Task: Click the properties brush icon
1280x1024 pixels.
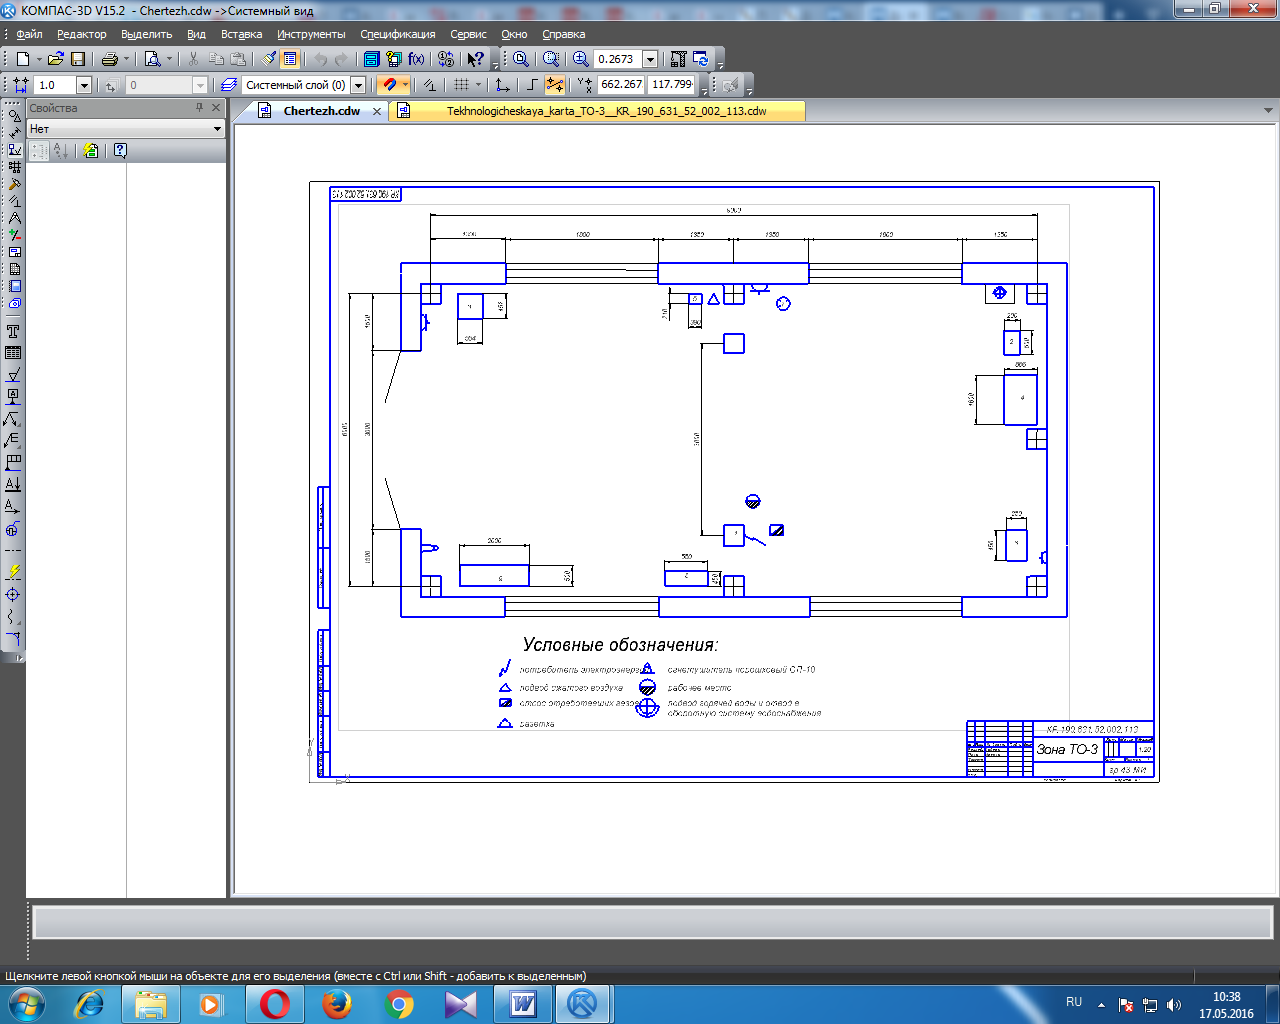Action: [270, 59]
